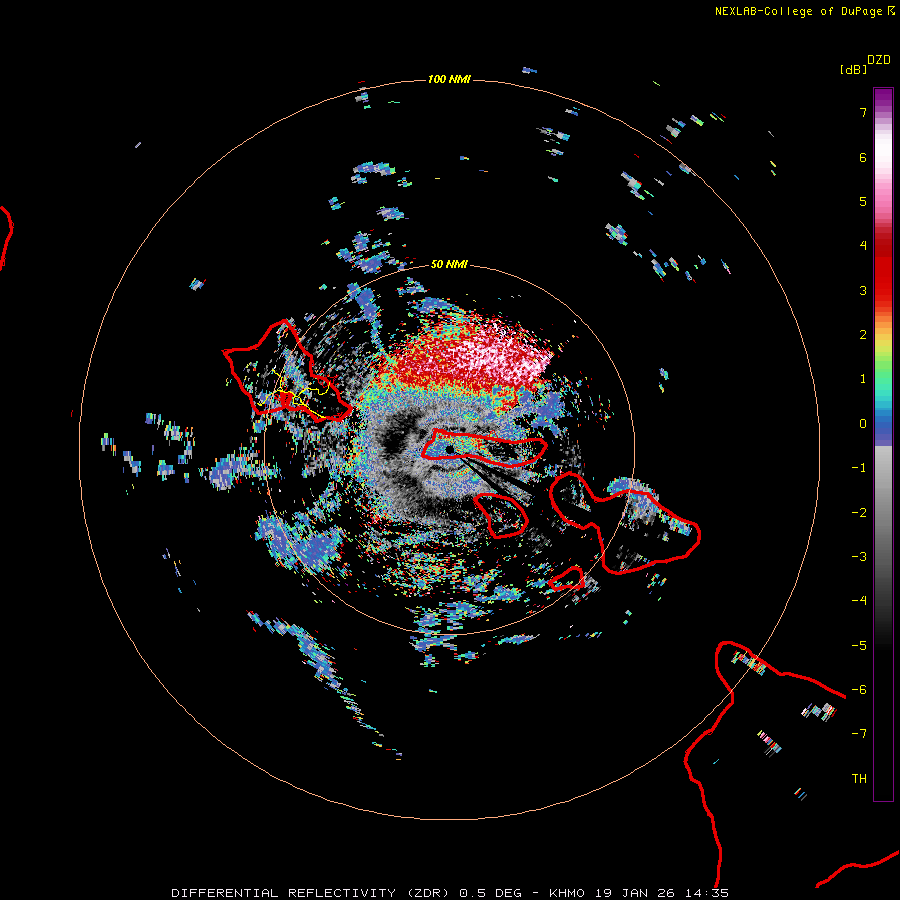Pick the purple top band of the color bar
Viewport: 900px width, 900px height.
pyautogui.click(x=883, y=99)
